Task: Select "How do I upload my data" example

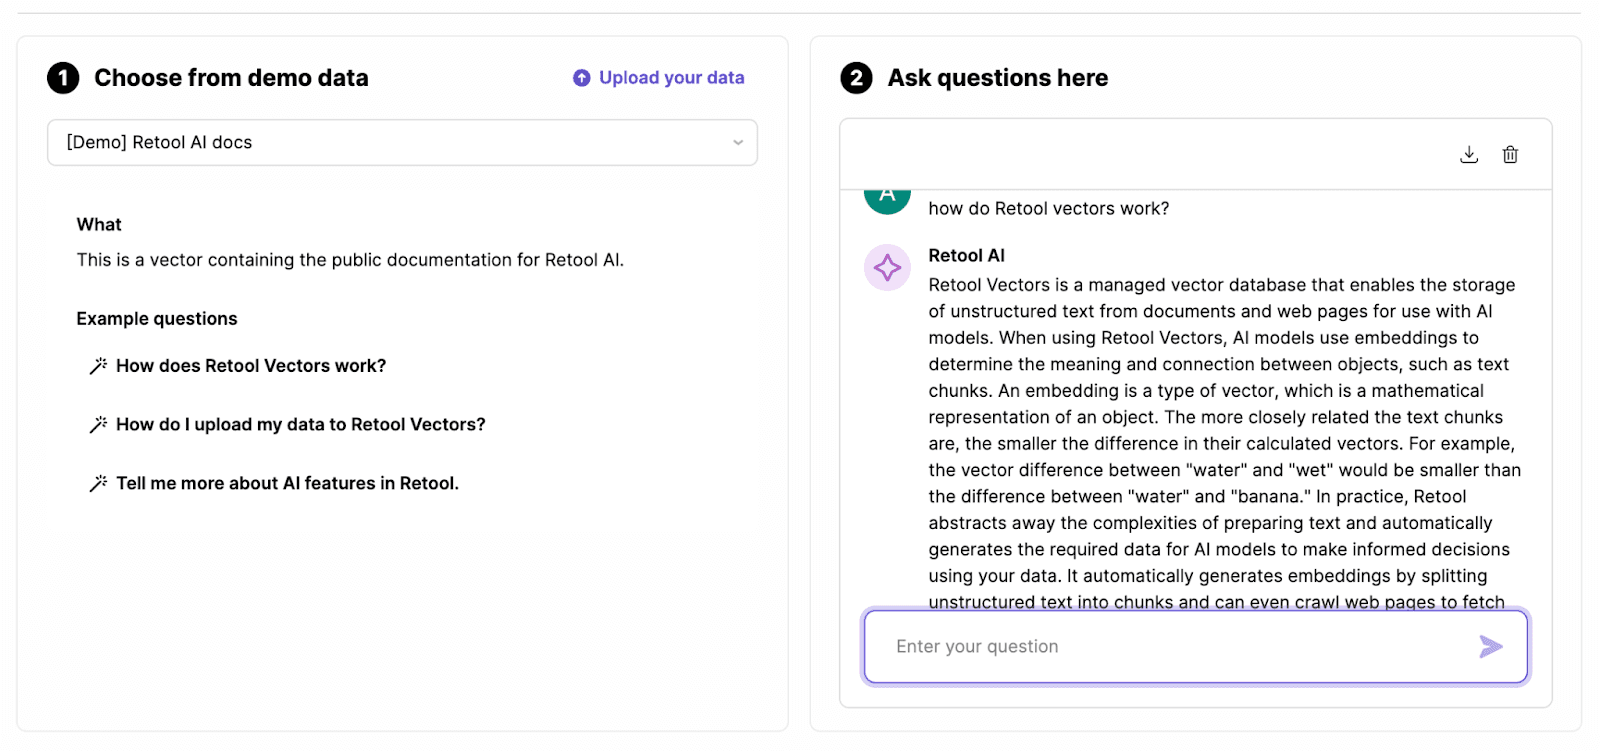Action: 300,425
